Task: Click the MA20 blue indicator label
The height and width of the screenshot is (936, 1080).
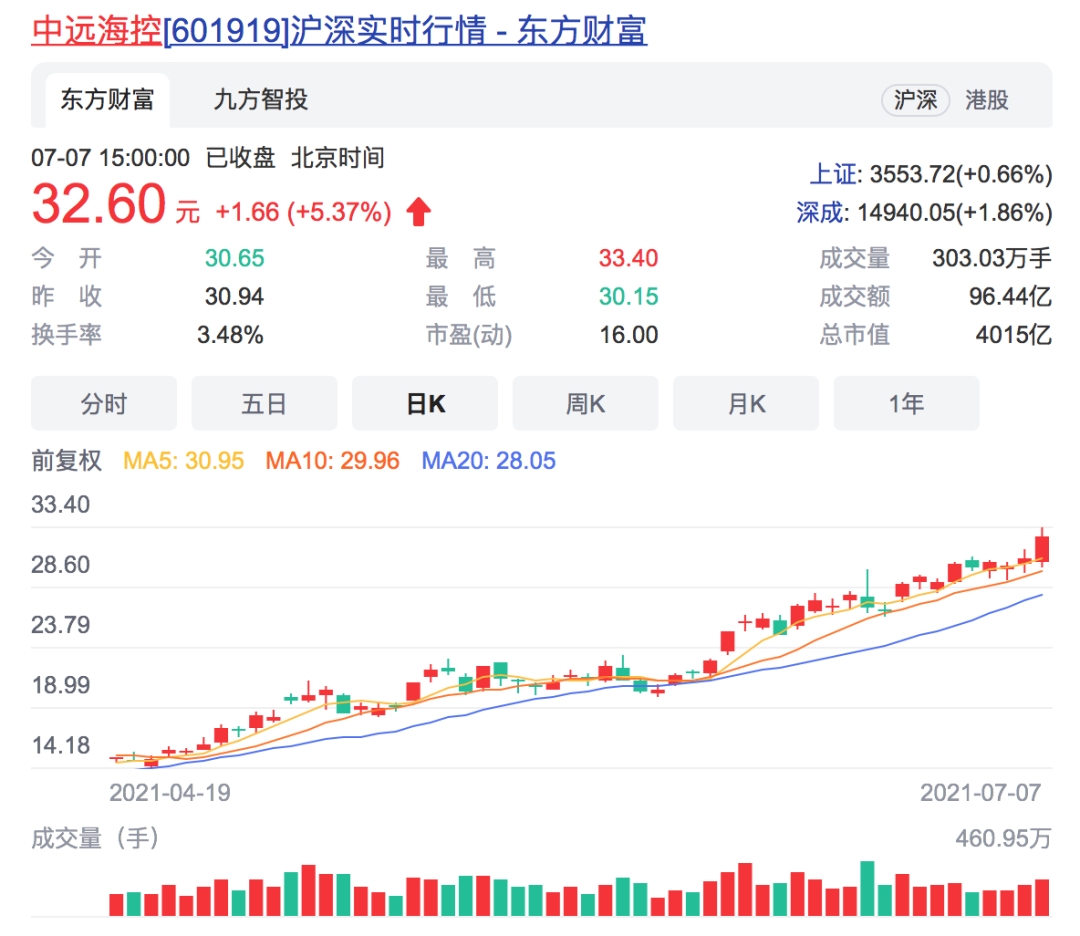Action: coord(488,461)
